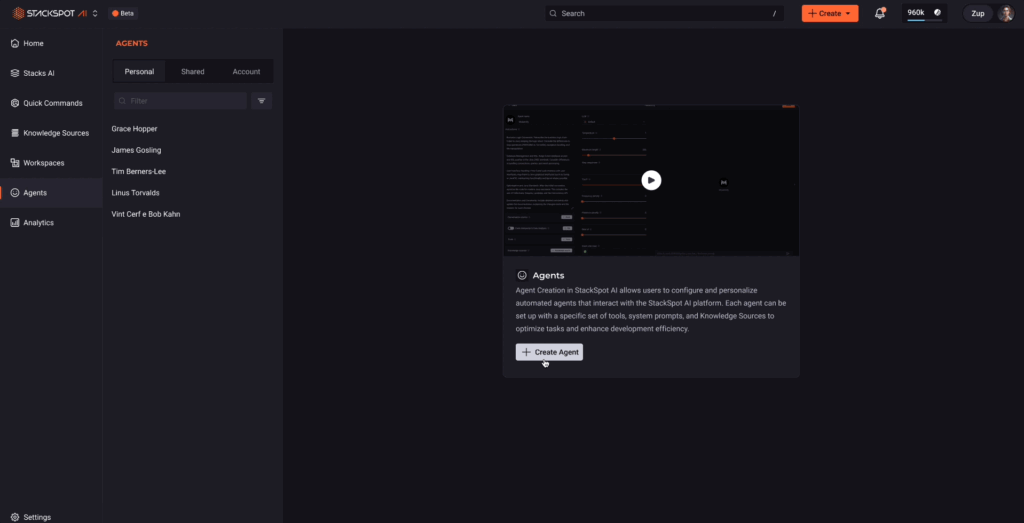Click the Beta badge

[x=123, y=13]
